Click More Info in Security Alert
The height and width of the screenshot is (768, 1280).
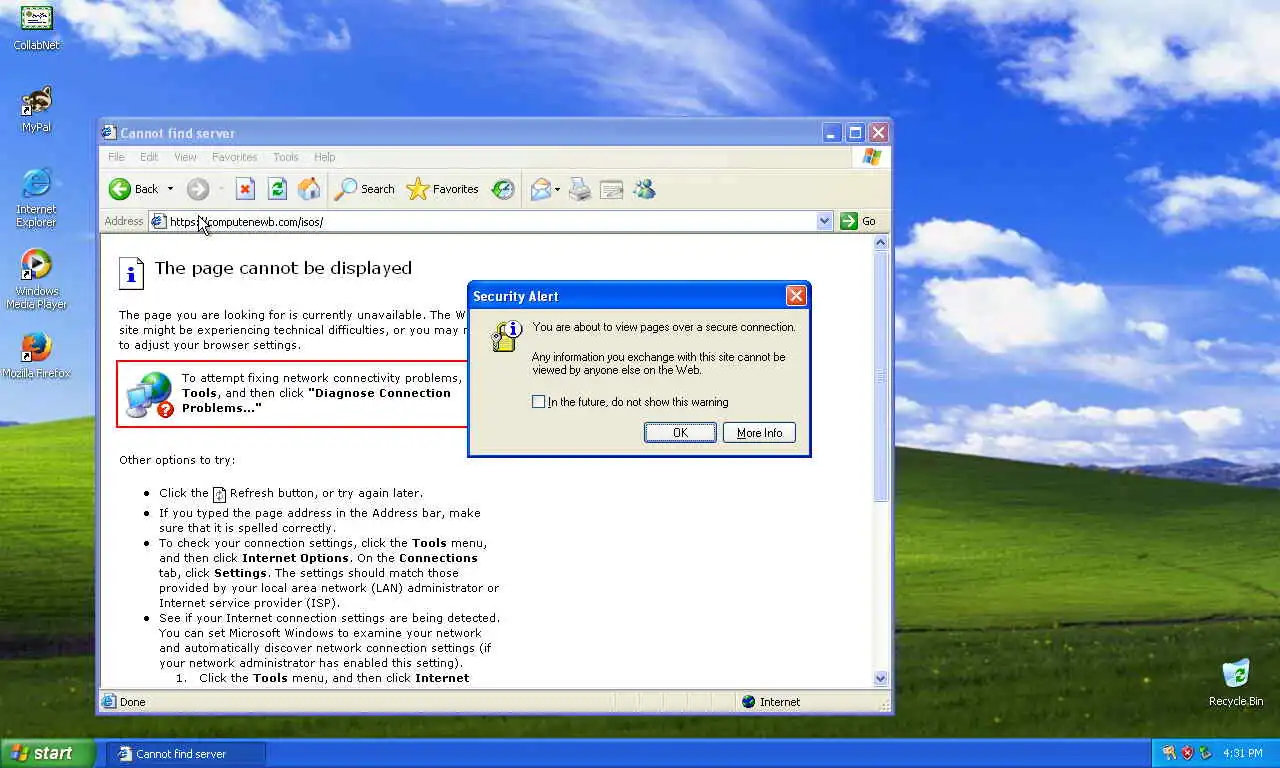click(x=759, y=433)
